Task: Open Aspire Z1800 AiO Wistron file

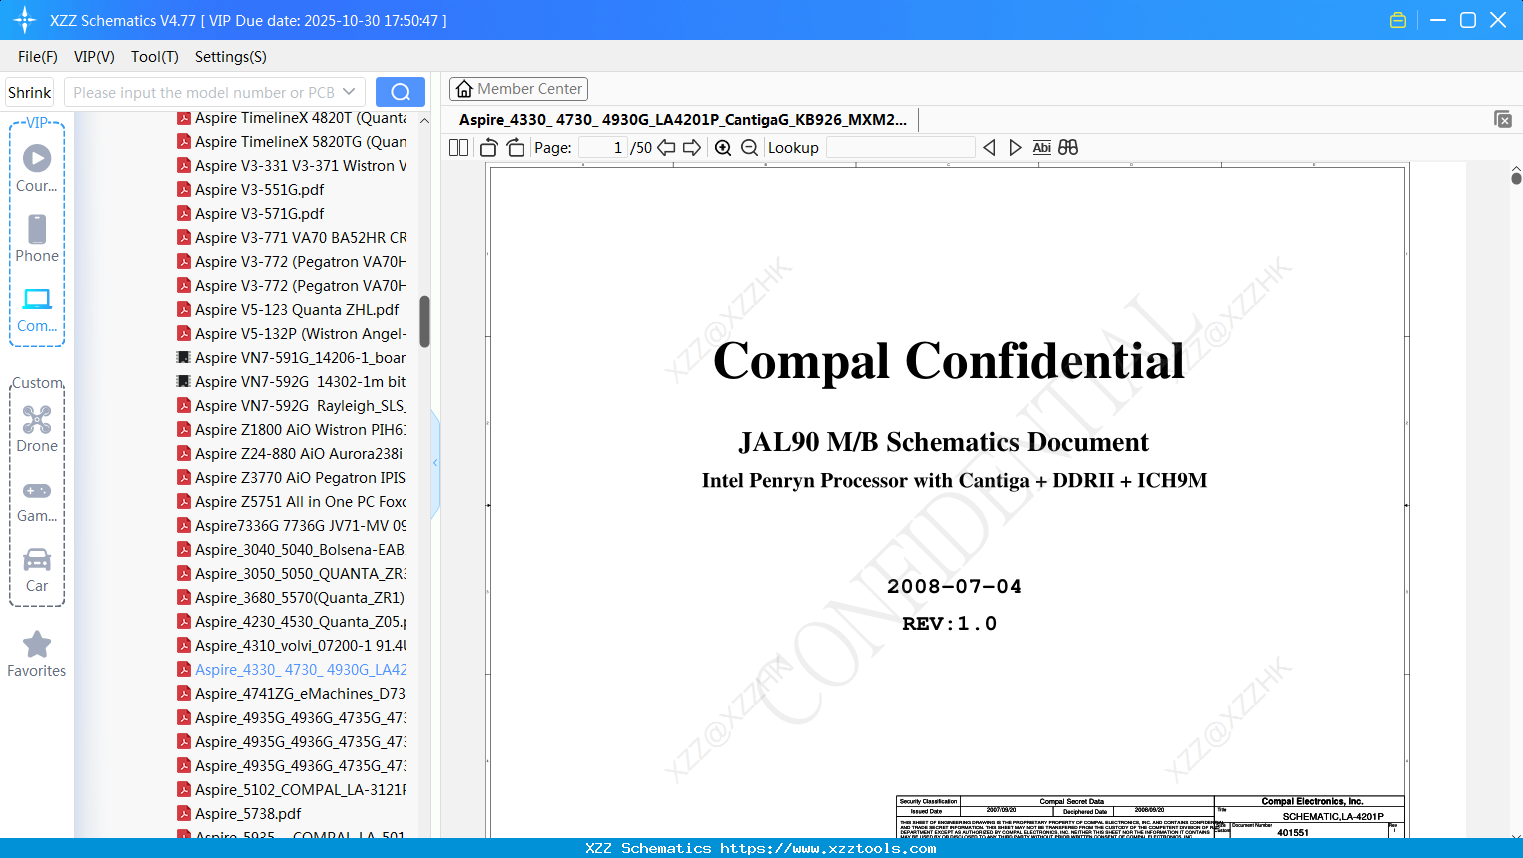Action: tap(292, 430)
